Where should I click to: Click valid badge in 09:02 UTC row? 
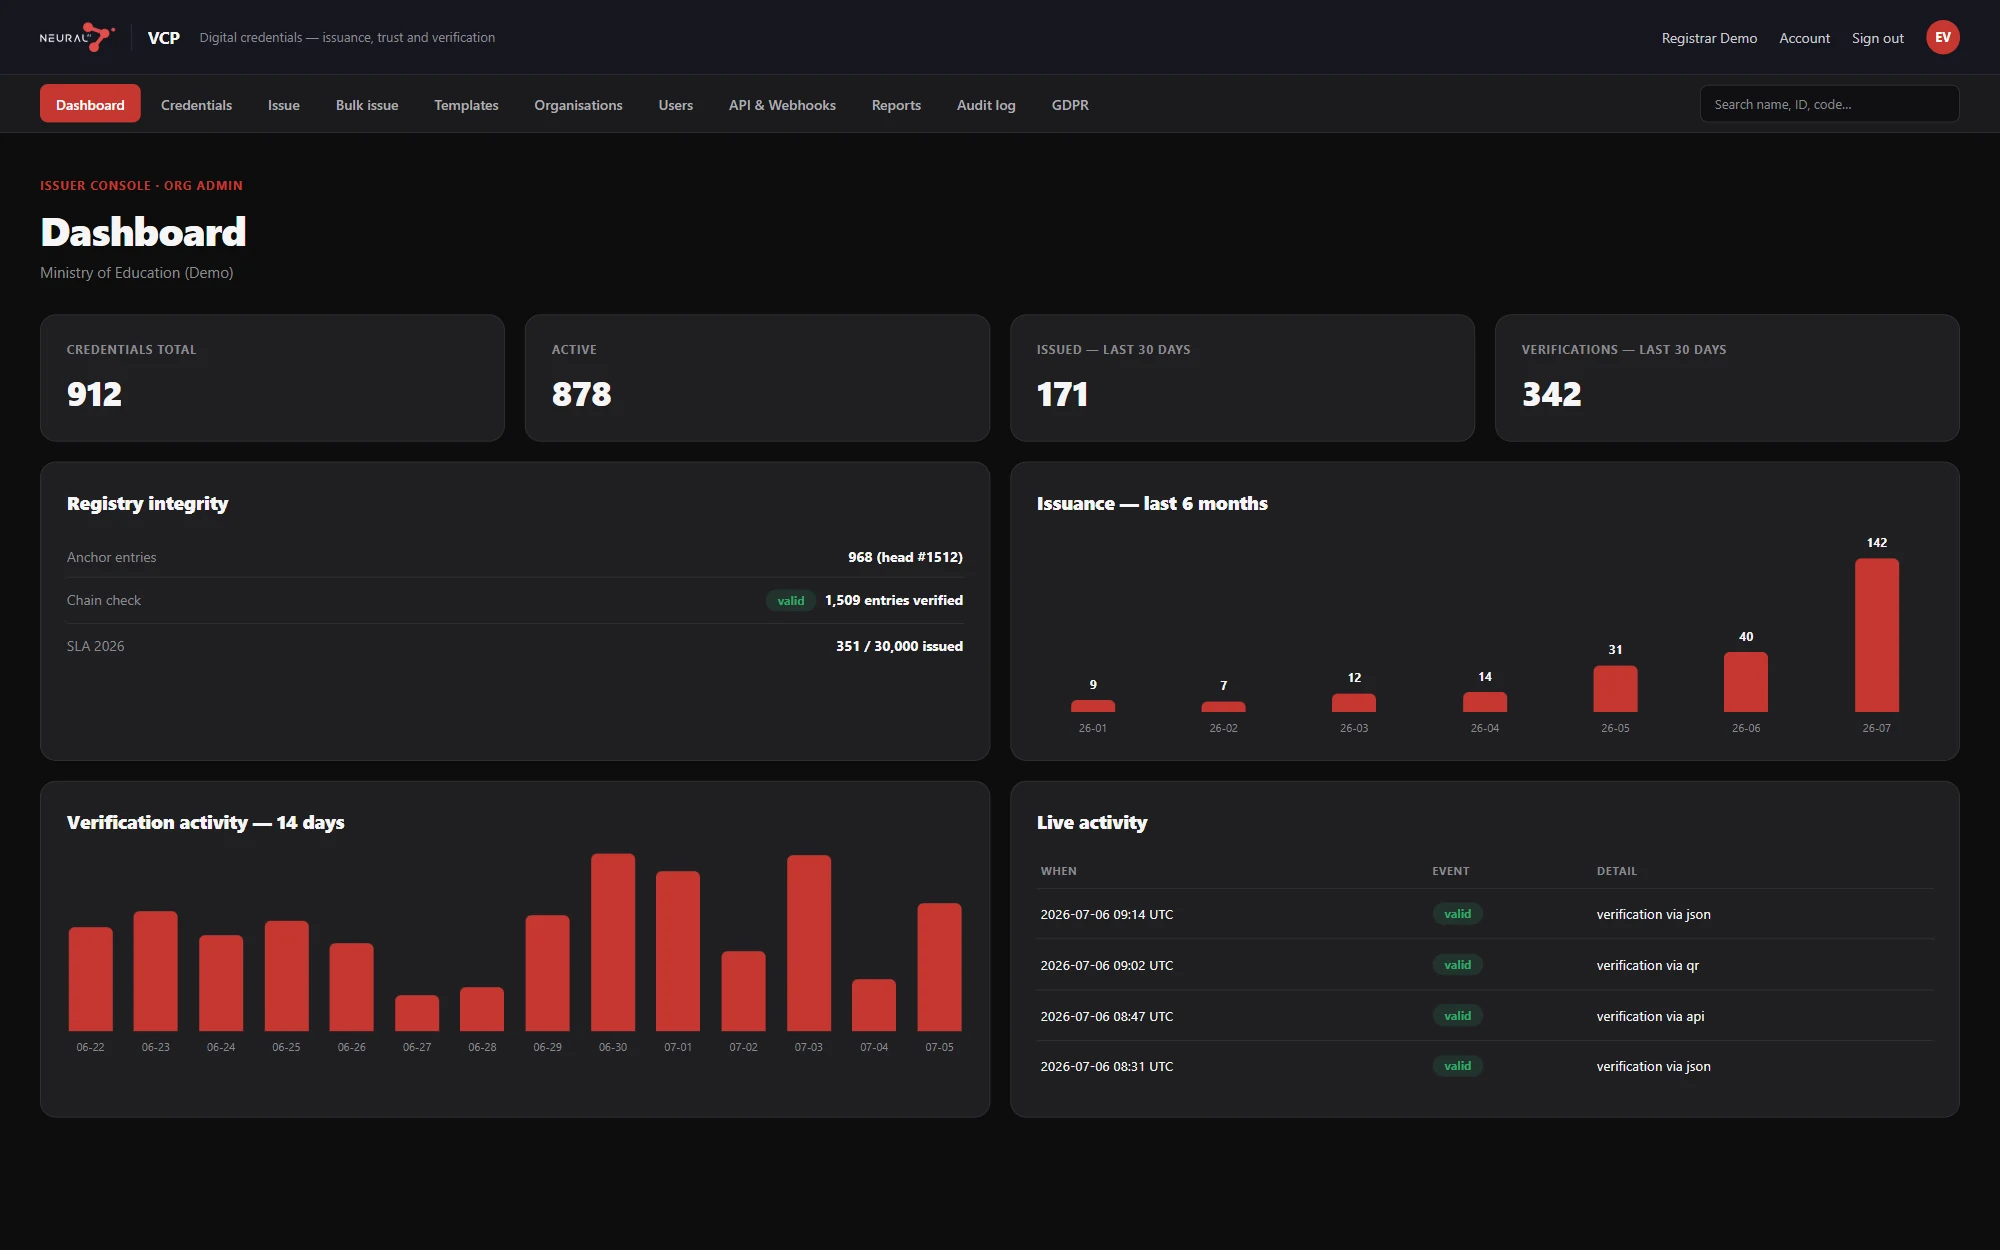click(1457, 965)
